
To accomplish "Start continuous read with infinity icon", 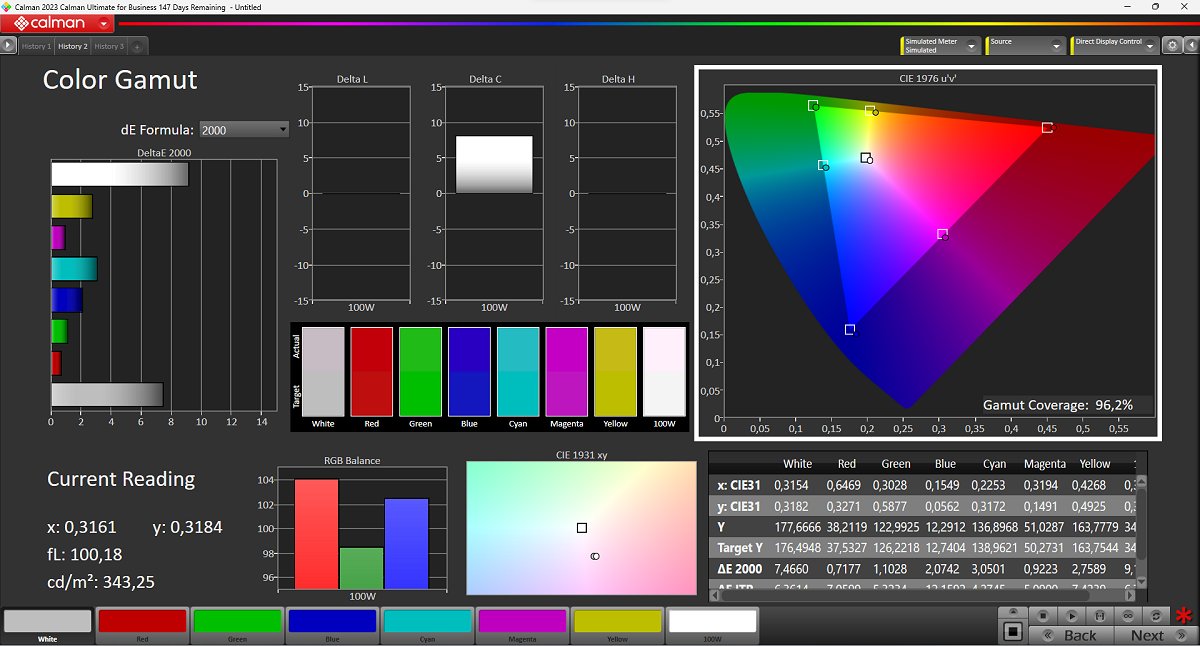I will (1128, 616).
